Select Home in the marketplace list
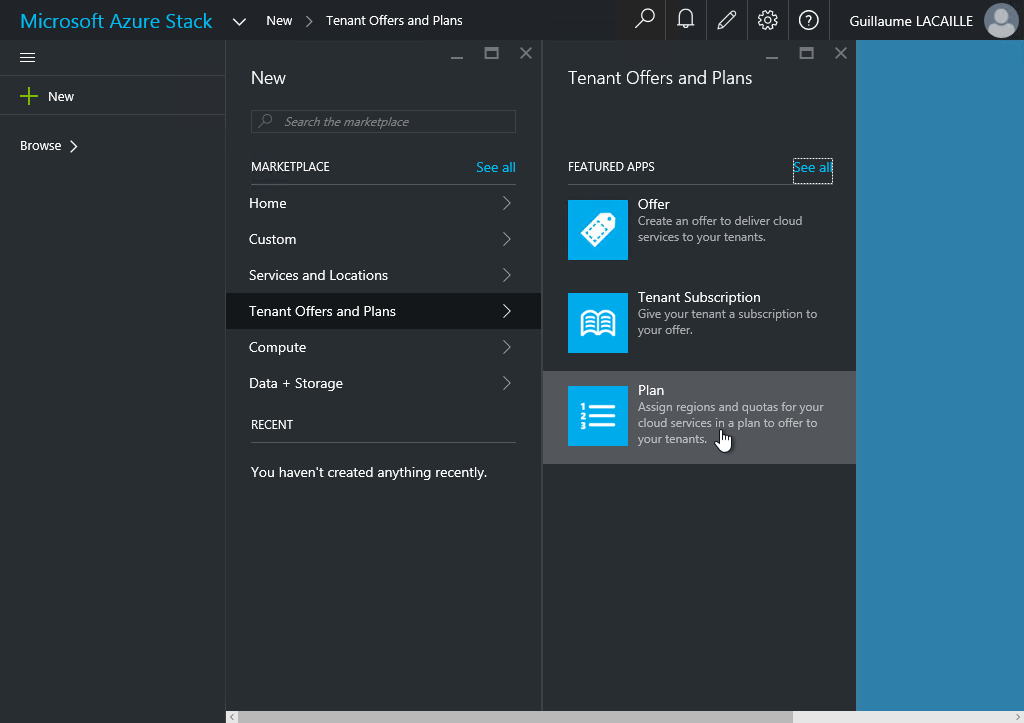 383,203
